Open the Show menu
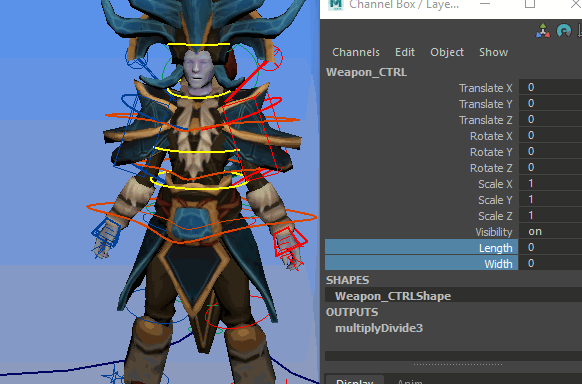 [493, 52]
